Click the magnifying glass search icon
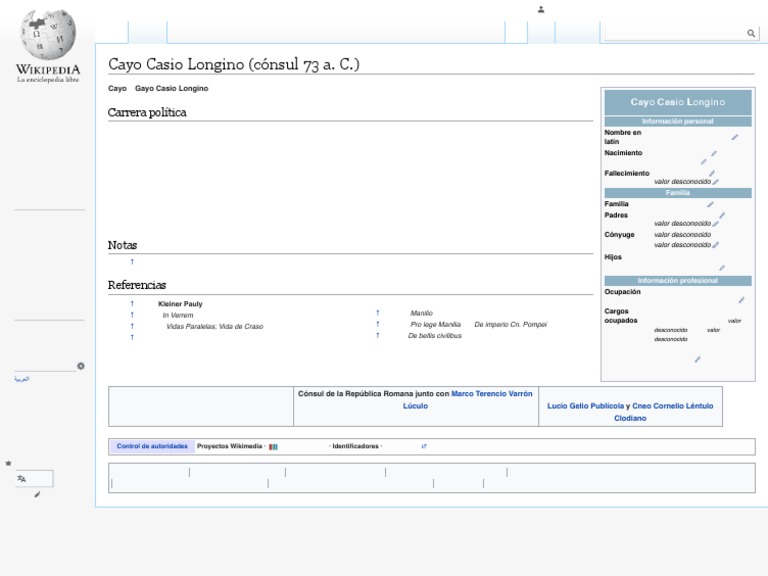 point(751,34)
